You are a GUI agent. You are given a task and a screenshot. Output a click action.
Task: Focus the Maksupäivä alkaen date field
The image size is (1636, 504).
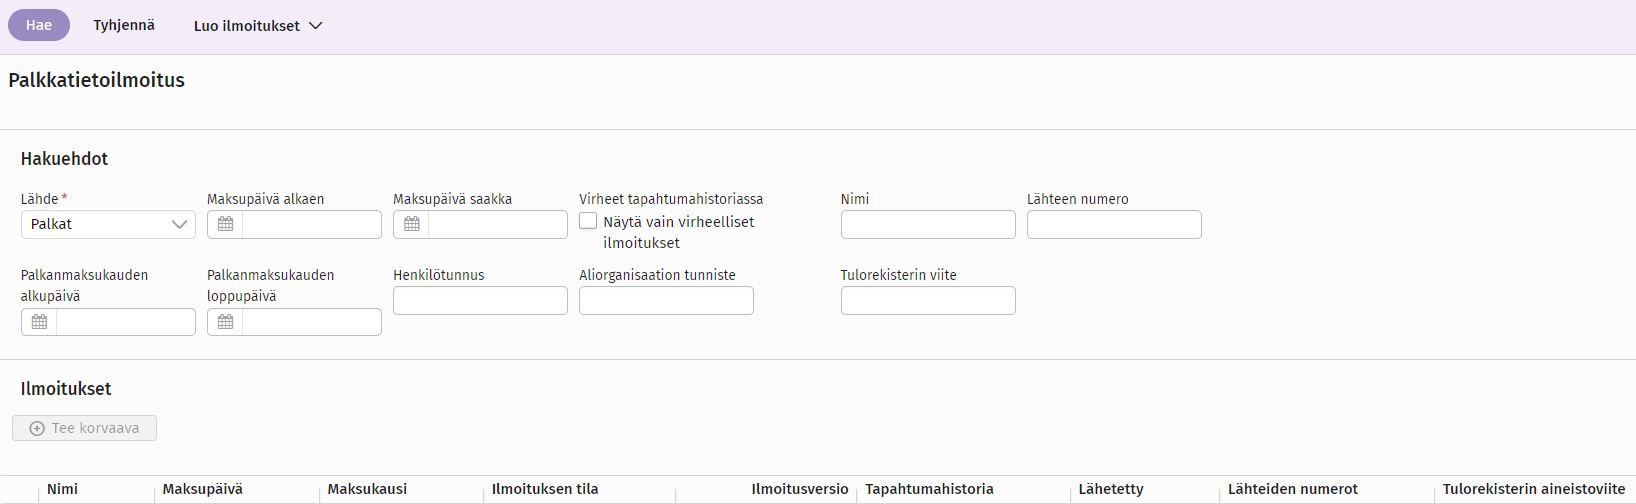(311, 224)
